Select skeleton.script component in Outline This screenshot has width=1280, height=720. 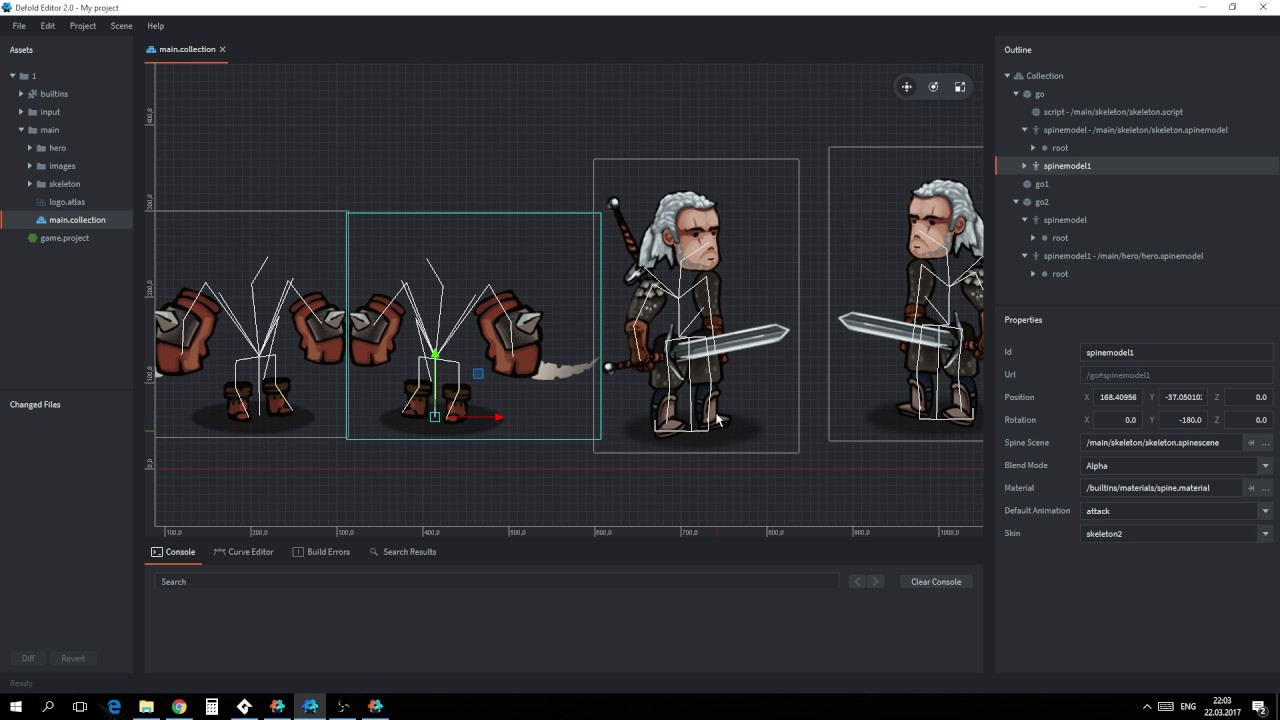coord(1113,112)
